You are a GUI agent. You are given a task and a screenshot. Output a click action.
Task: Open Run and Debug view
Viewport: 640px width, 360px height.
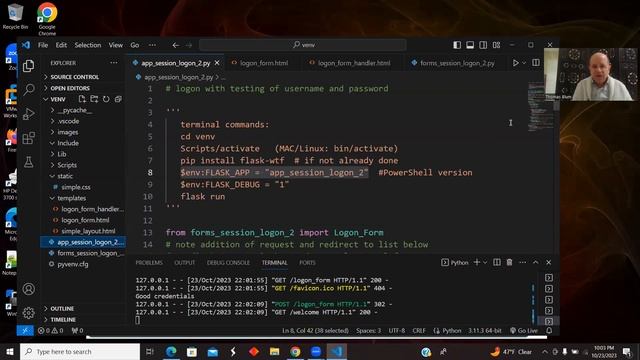click(29, 113)
